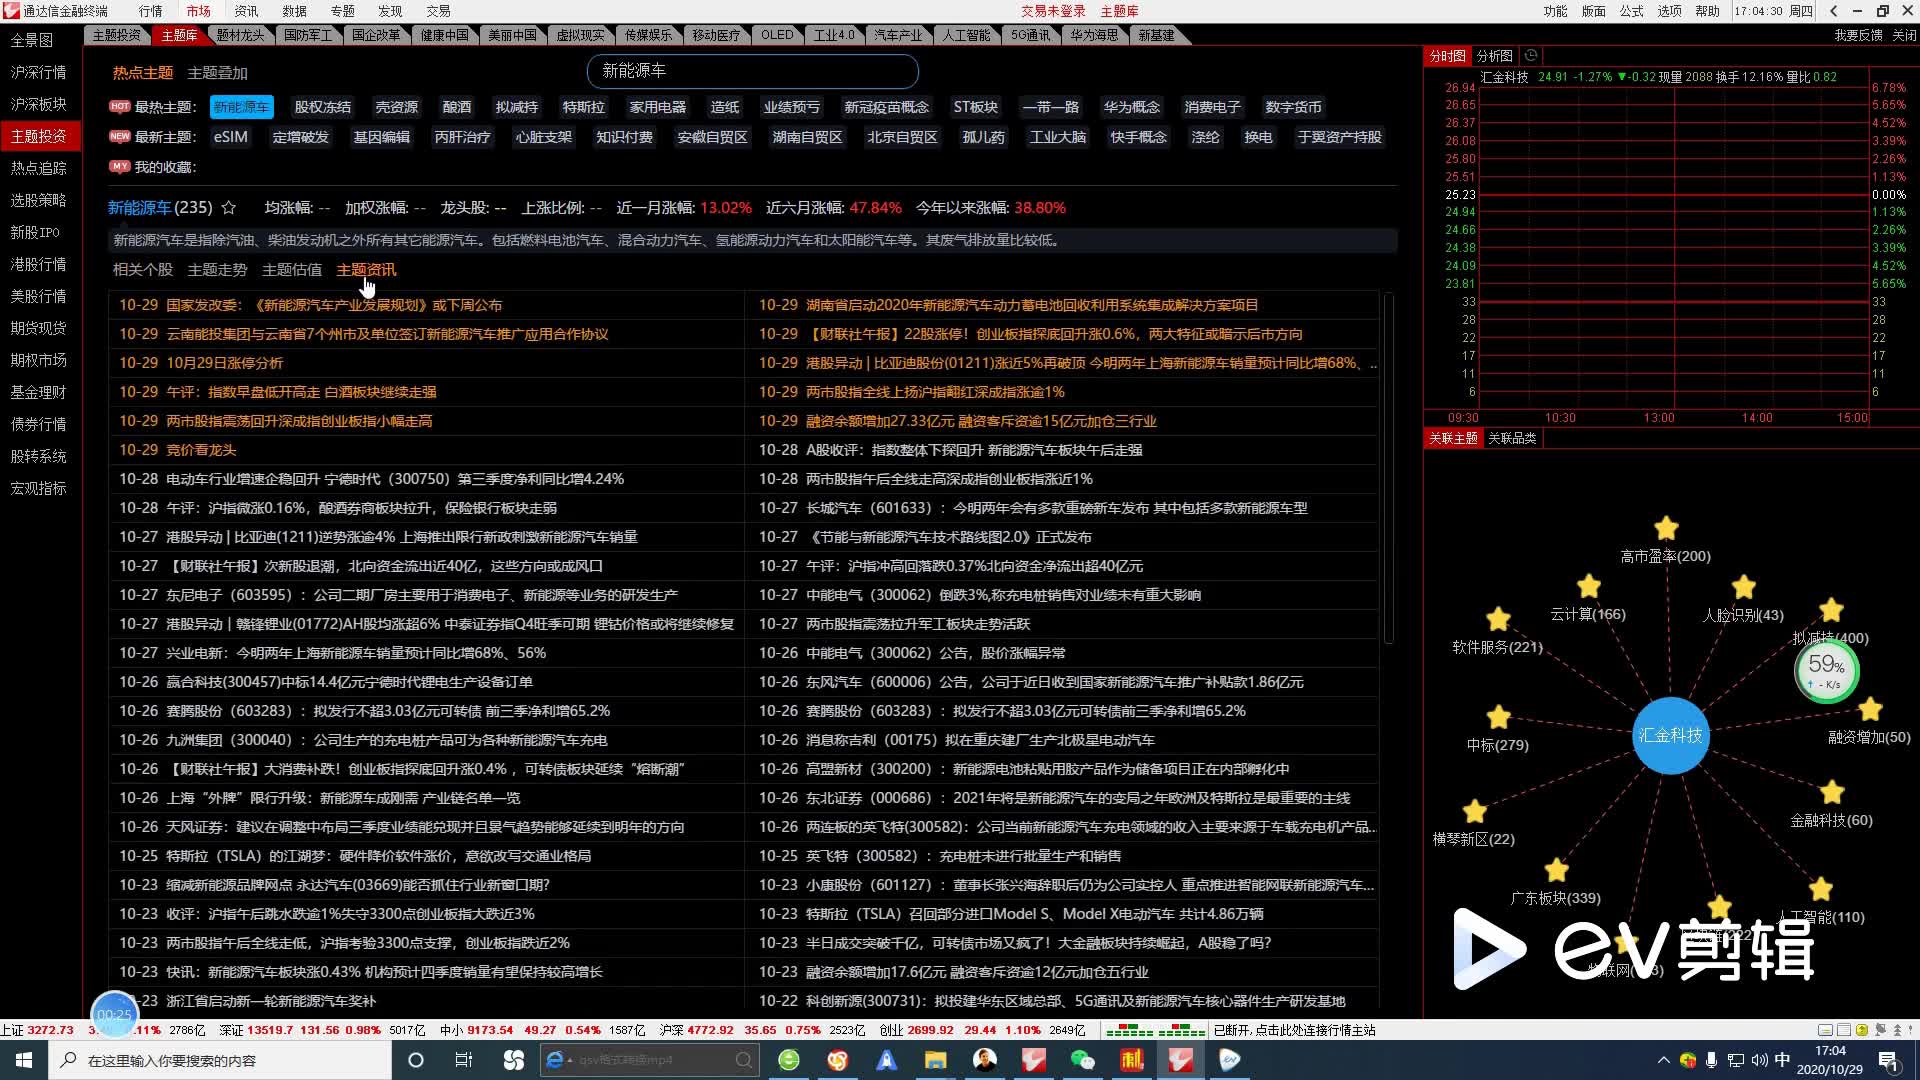
Task: Click the 汇金科技 center circle node
Action: pos(1670,736)
